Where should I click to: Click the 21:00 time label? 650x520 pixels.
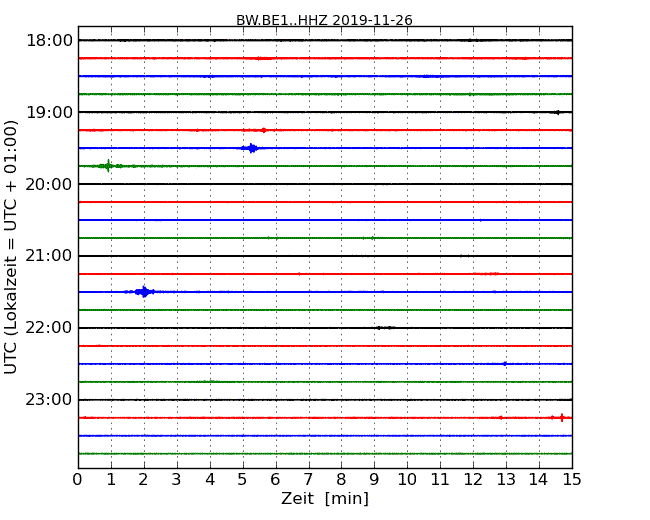click(49, 256)
